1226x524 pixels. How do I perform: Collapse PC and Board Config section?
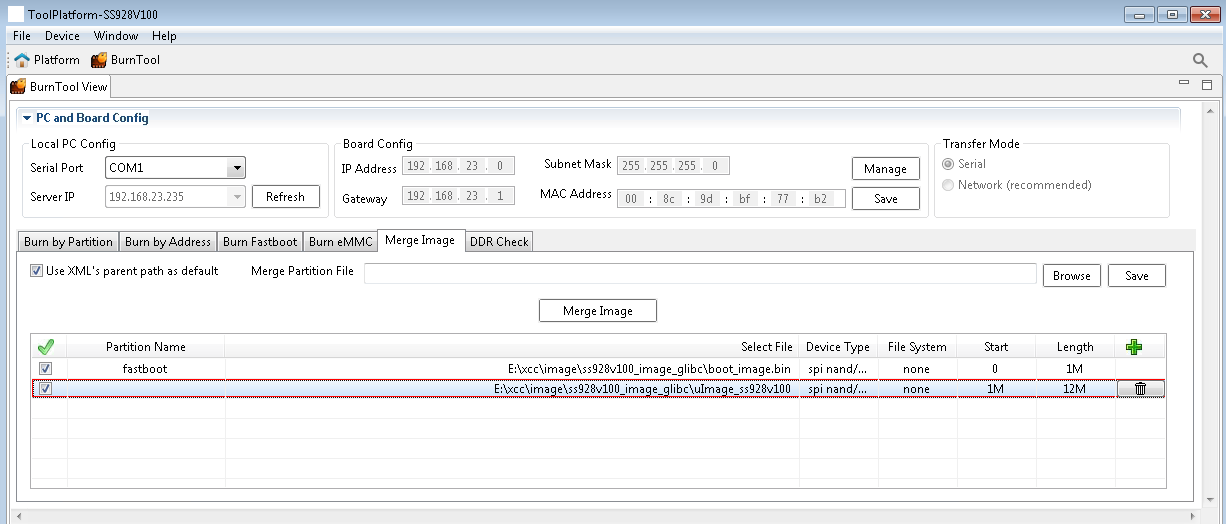click(27, 118)
